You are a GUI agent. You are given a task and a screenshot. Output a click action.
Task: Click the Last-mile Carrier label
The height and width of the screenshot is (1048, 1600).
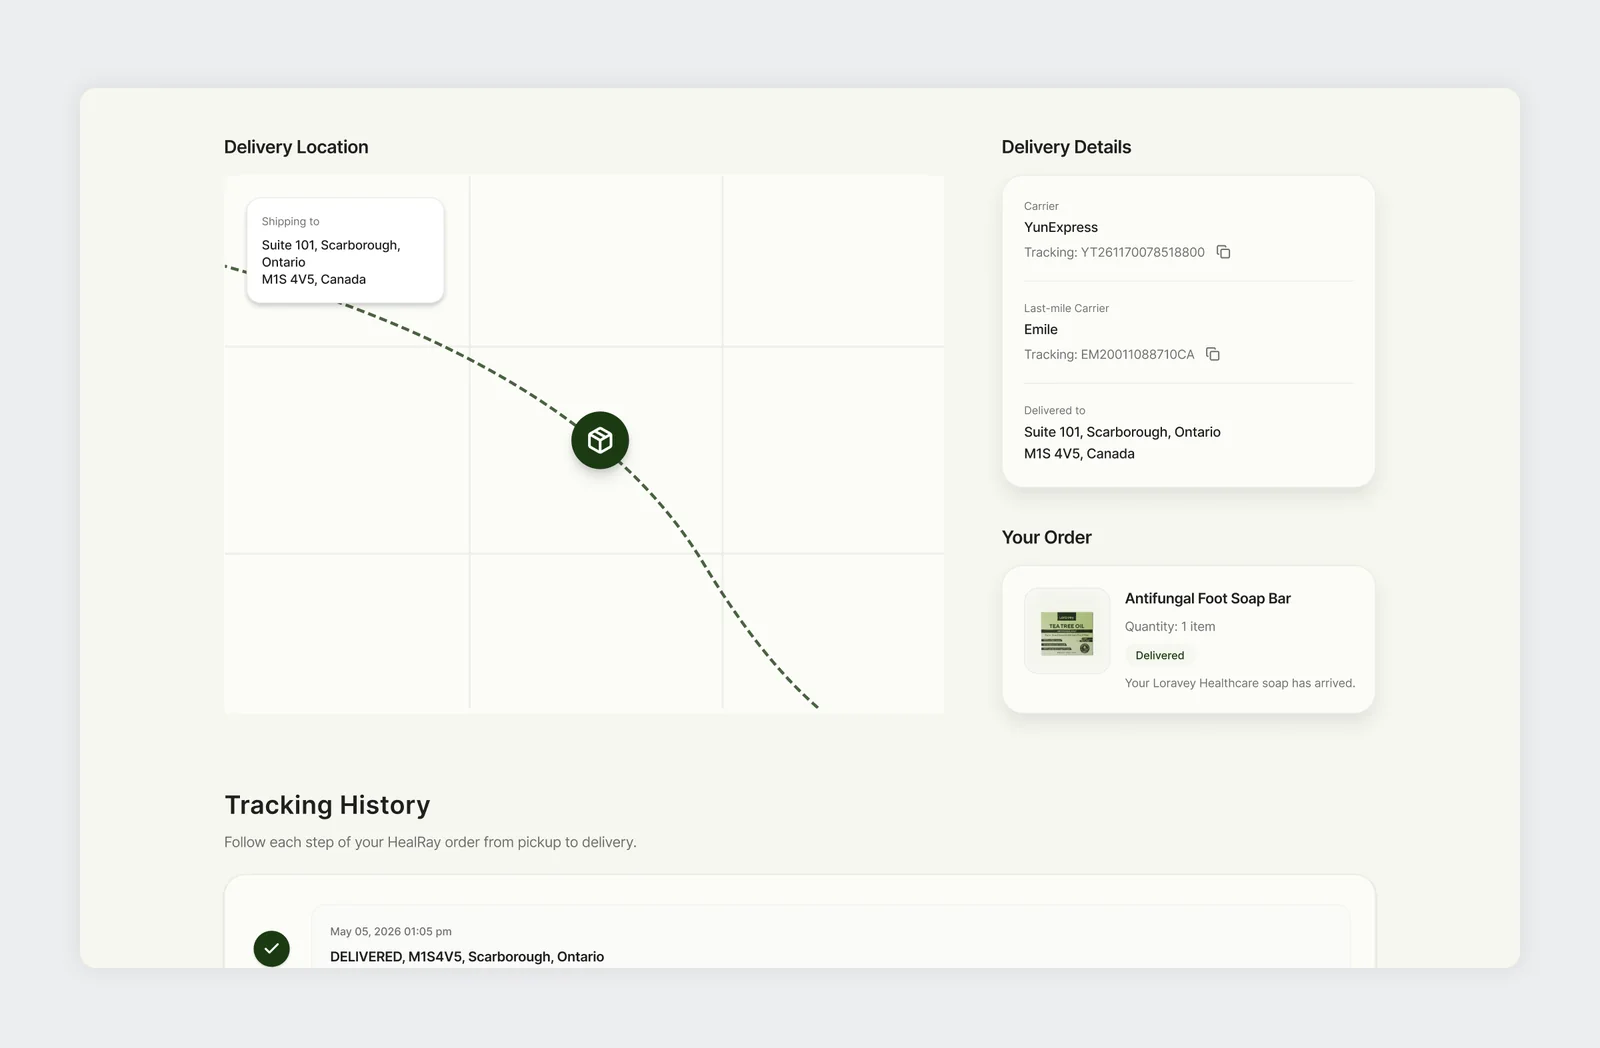click(x=1066, y=308)
